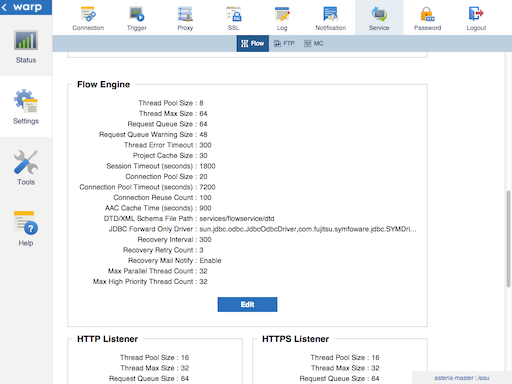This screenshot has width=512, height=384.
Task: Click Recovery Mail Notify value Enable
Action: [210, 261]
